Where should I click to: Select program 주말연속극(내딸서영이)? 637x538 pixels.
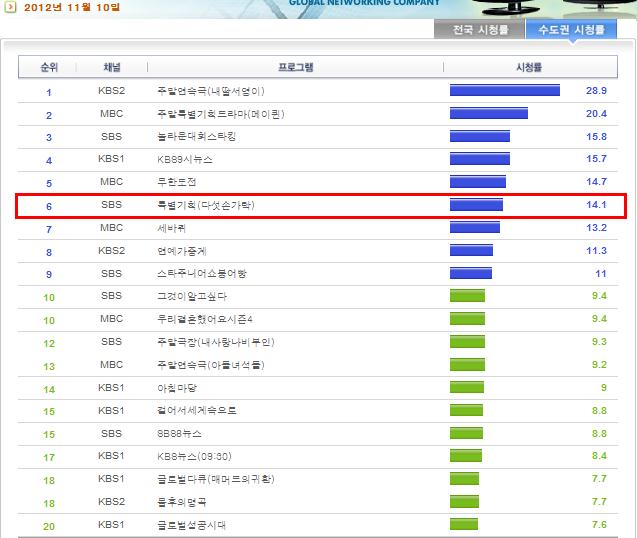click(211, 91)
